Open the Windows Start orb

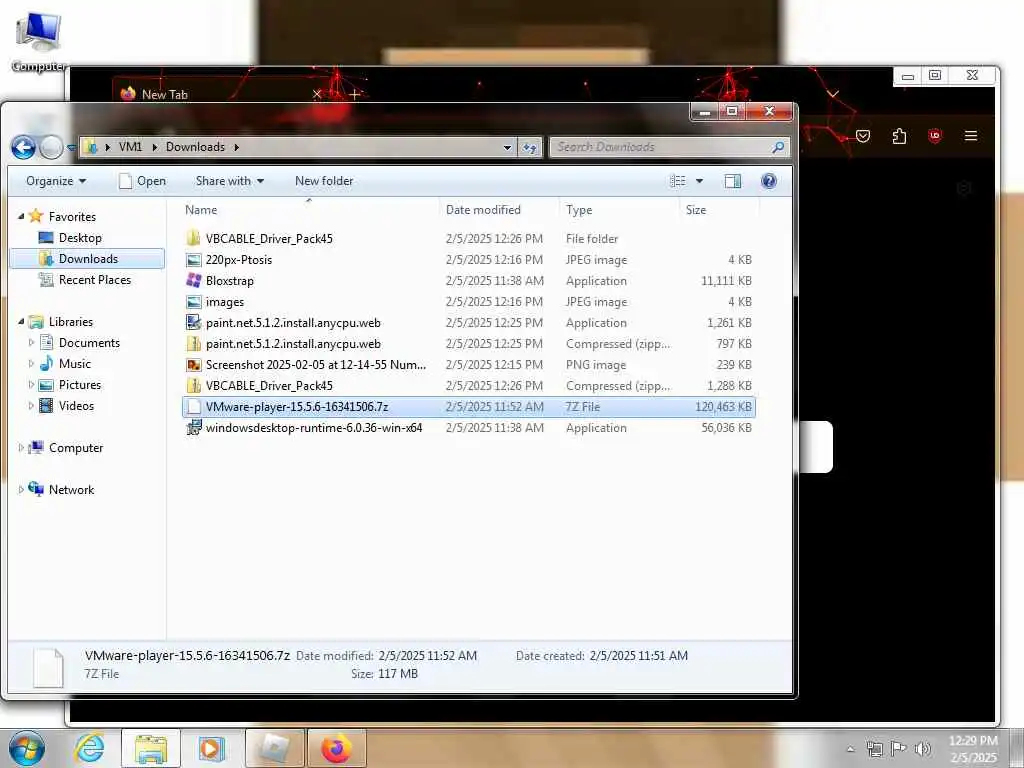click(26, 748)
